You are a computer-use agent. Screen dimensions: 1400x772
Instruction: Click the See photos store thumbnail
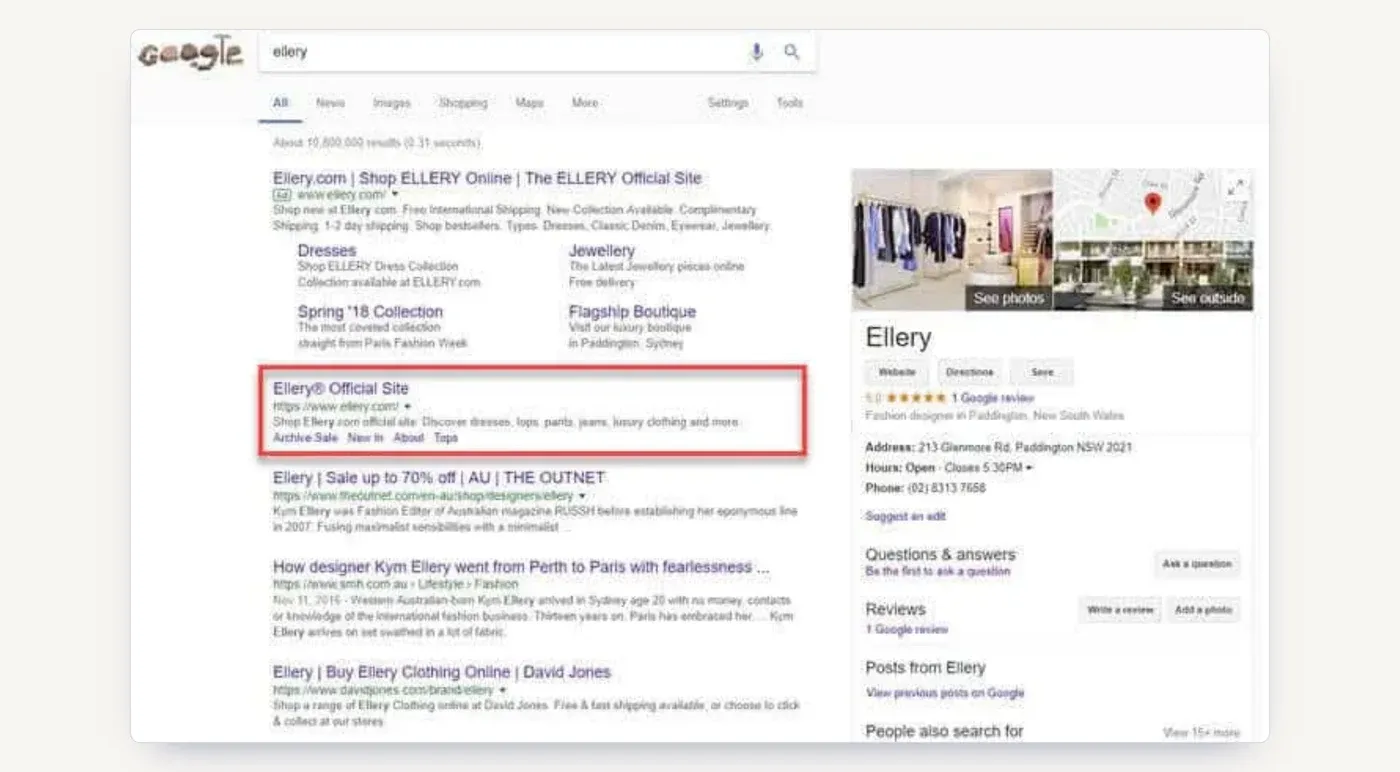(x=952, y=240)
